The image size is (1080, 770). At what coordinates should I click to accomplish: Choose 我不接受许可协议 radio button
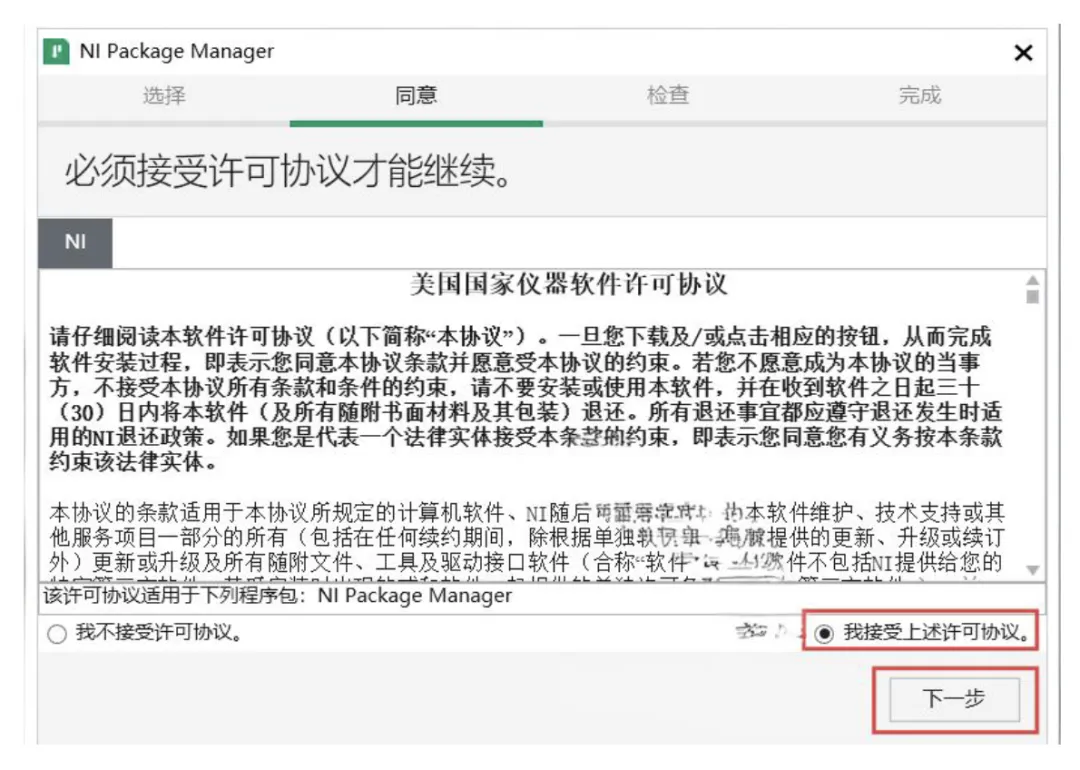57,634
